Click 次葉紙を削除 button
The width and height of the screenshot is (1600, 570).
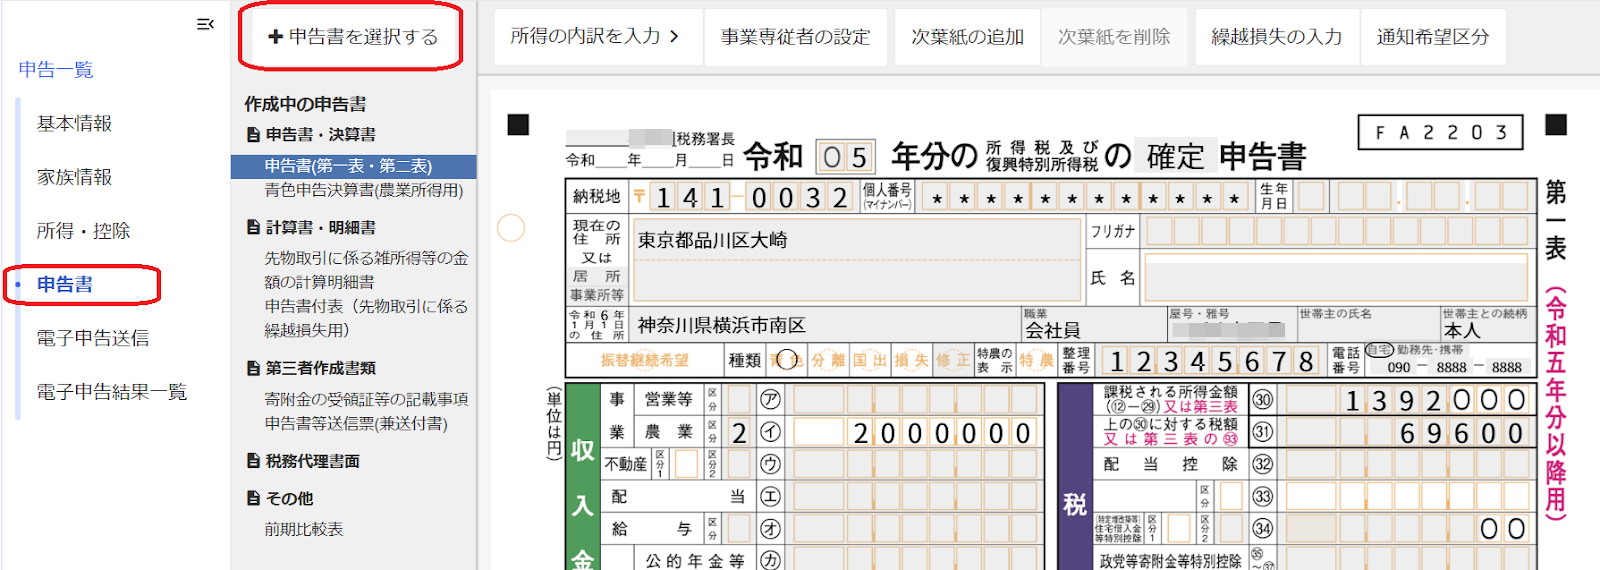point(1114,37)
